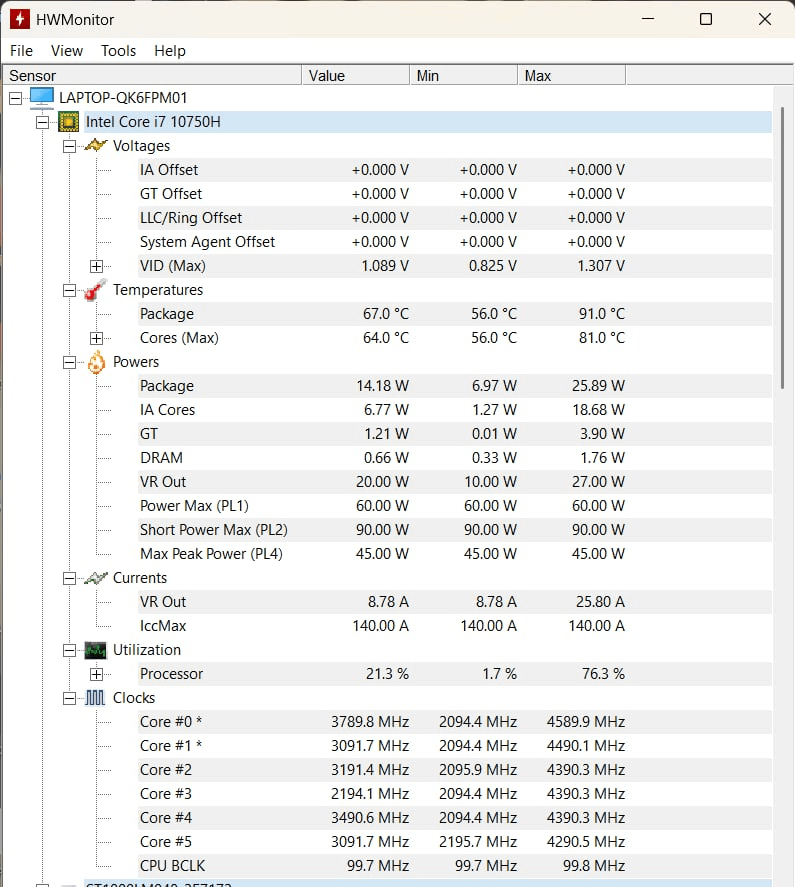Open the Tools menu
The image size is (795, 887).
coord(118,51)
